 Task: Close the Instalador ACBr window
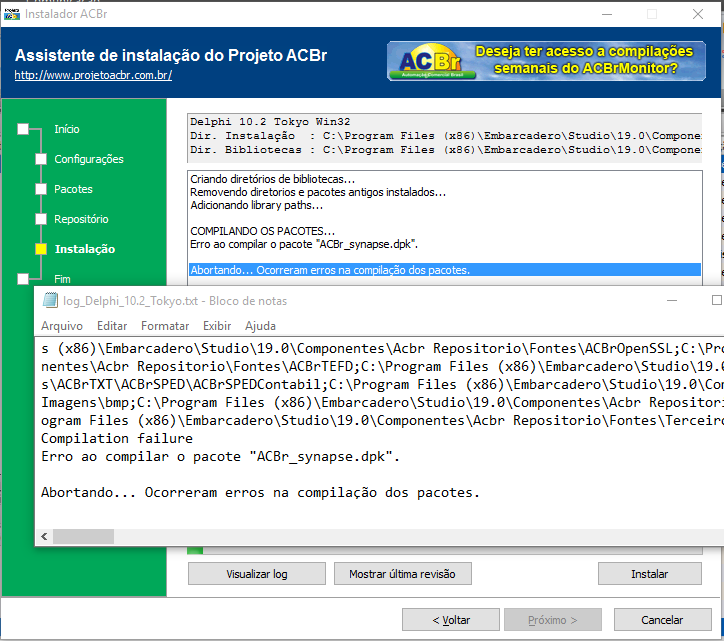coord(698,14)
